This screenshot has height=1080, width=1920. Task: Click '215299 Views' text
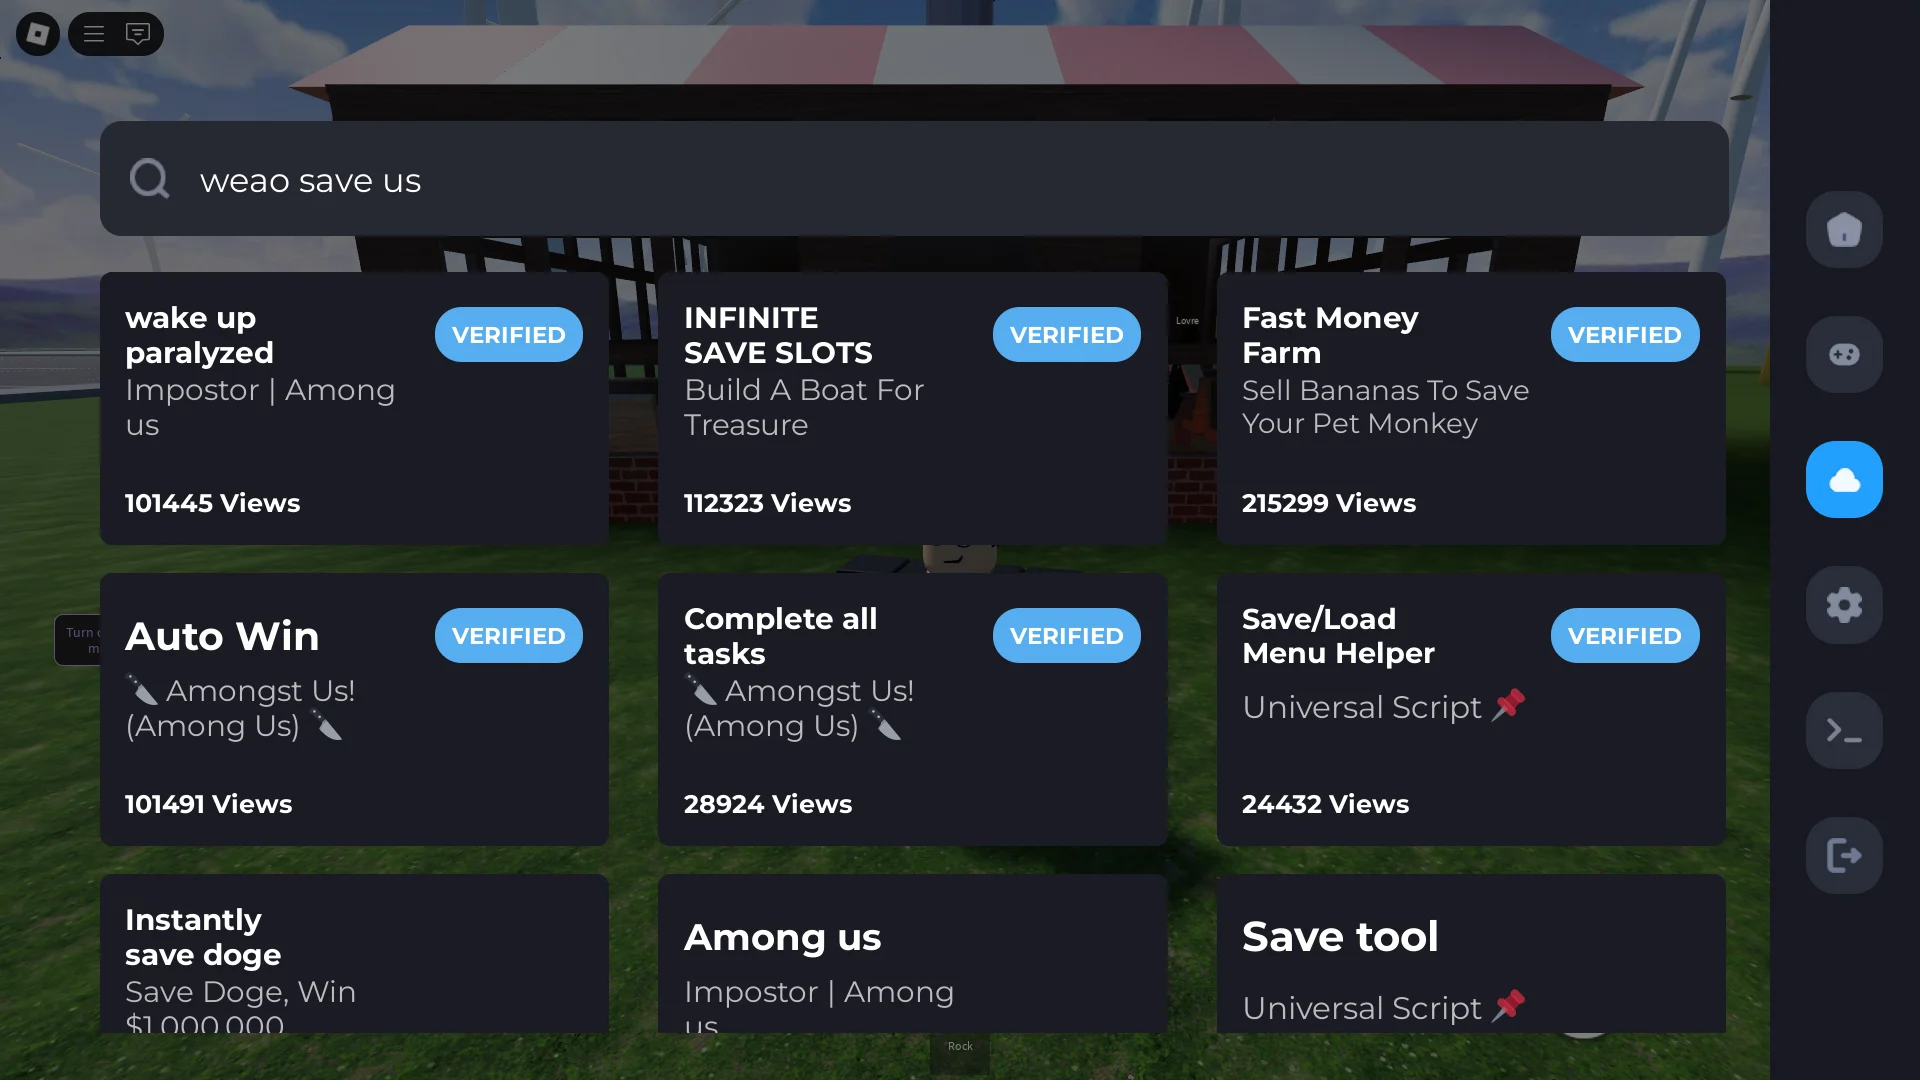(1329, 503)
